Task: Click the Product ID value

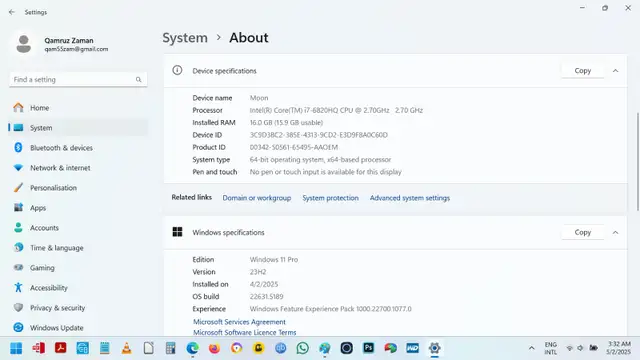Action: tap(293, 147)
